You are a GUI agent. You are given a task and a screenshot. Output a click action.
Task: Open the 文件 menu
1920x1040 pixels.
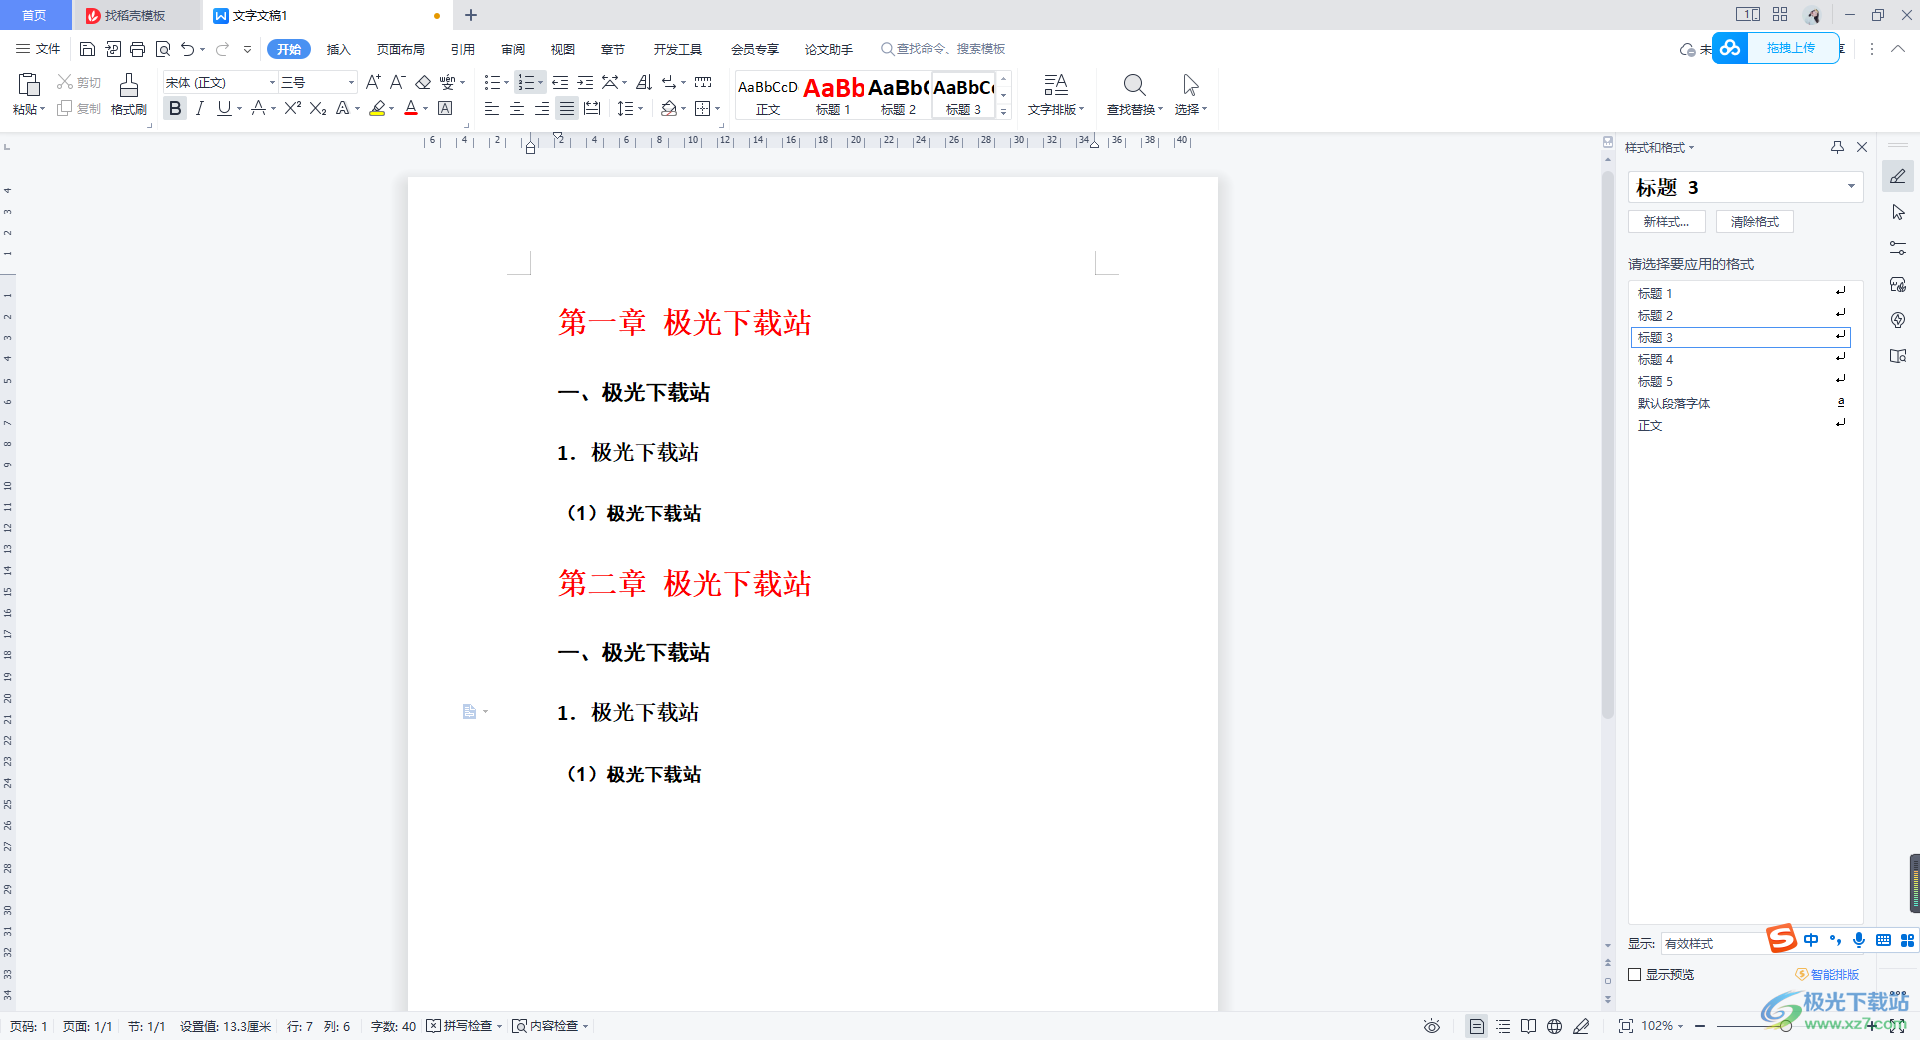(x=38, y=49)
